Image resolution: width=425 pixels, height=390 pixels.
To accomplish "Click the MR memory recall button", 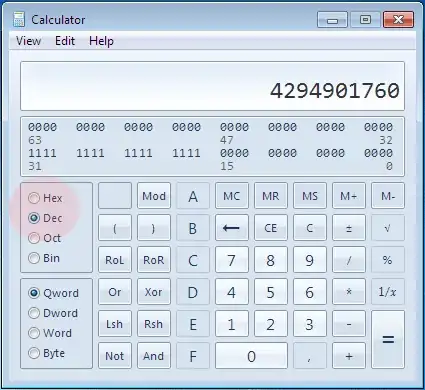I will point(271,196).
